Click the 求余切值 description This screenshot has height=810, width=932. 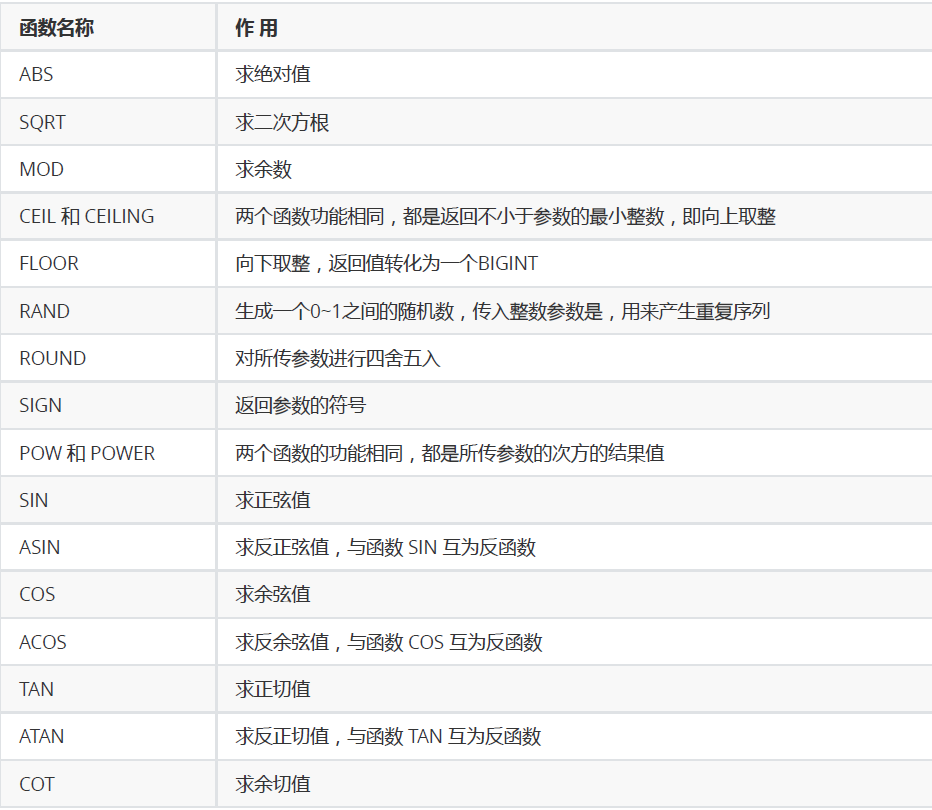(x=273, y=784)
